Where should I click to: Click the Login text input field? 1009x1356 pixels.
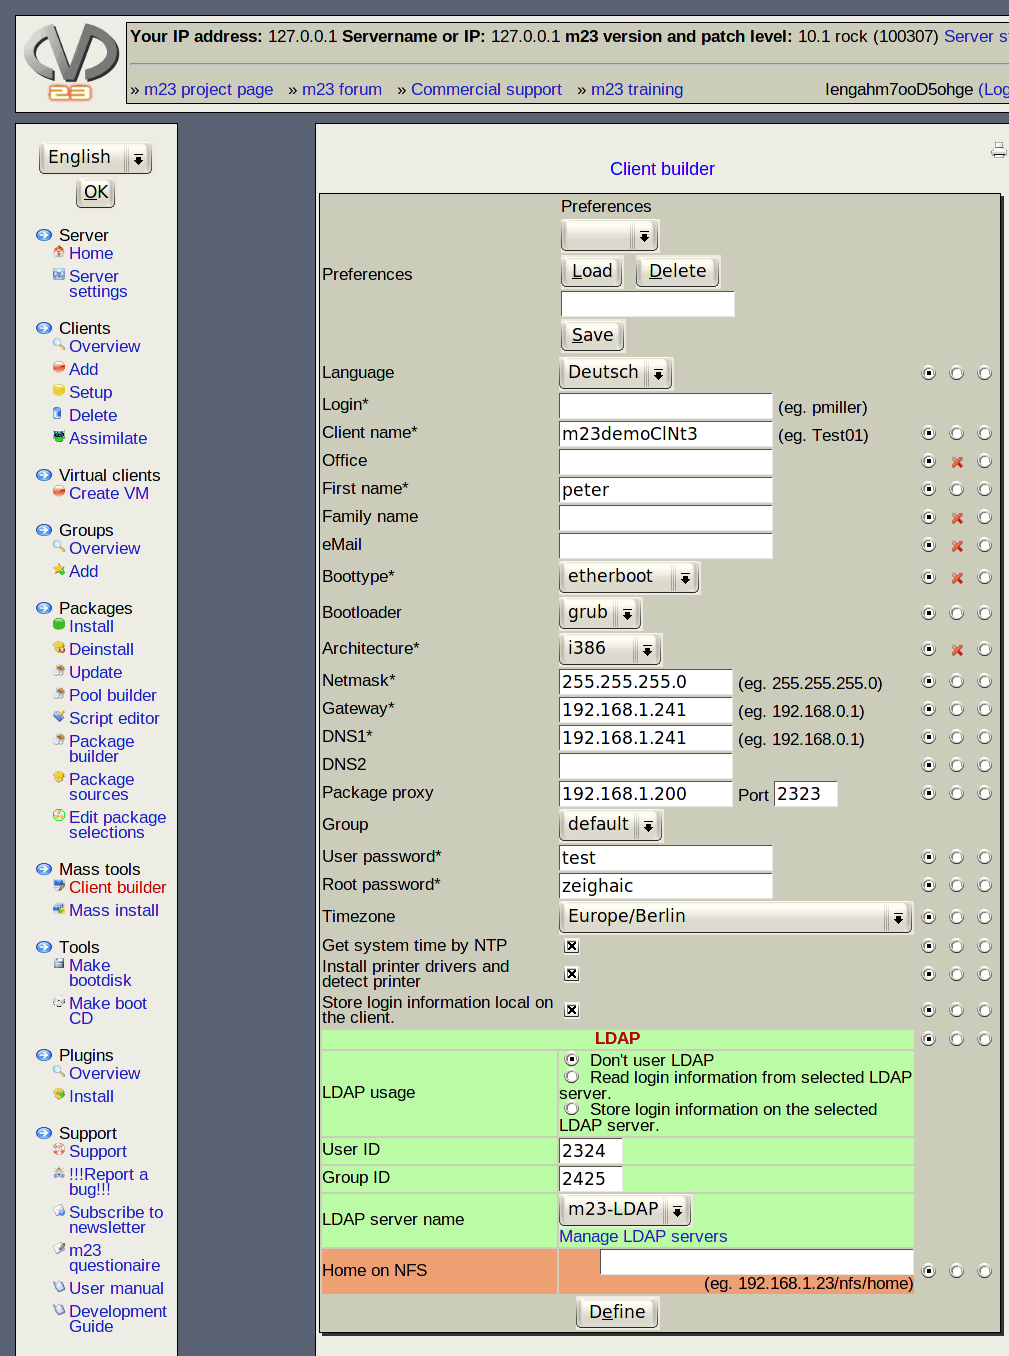[x=665, y=406]
